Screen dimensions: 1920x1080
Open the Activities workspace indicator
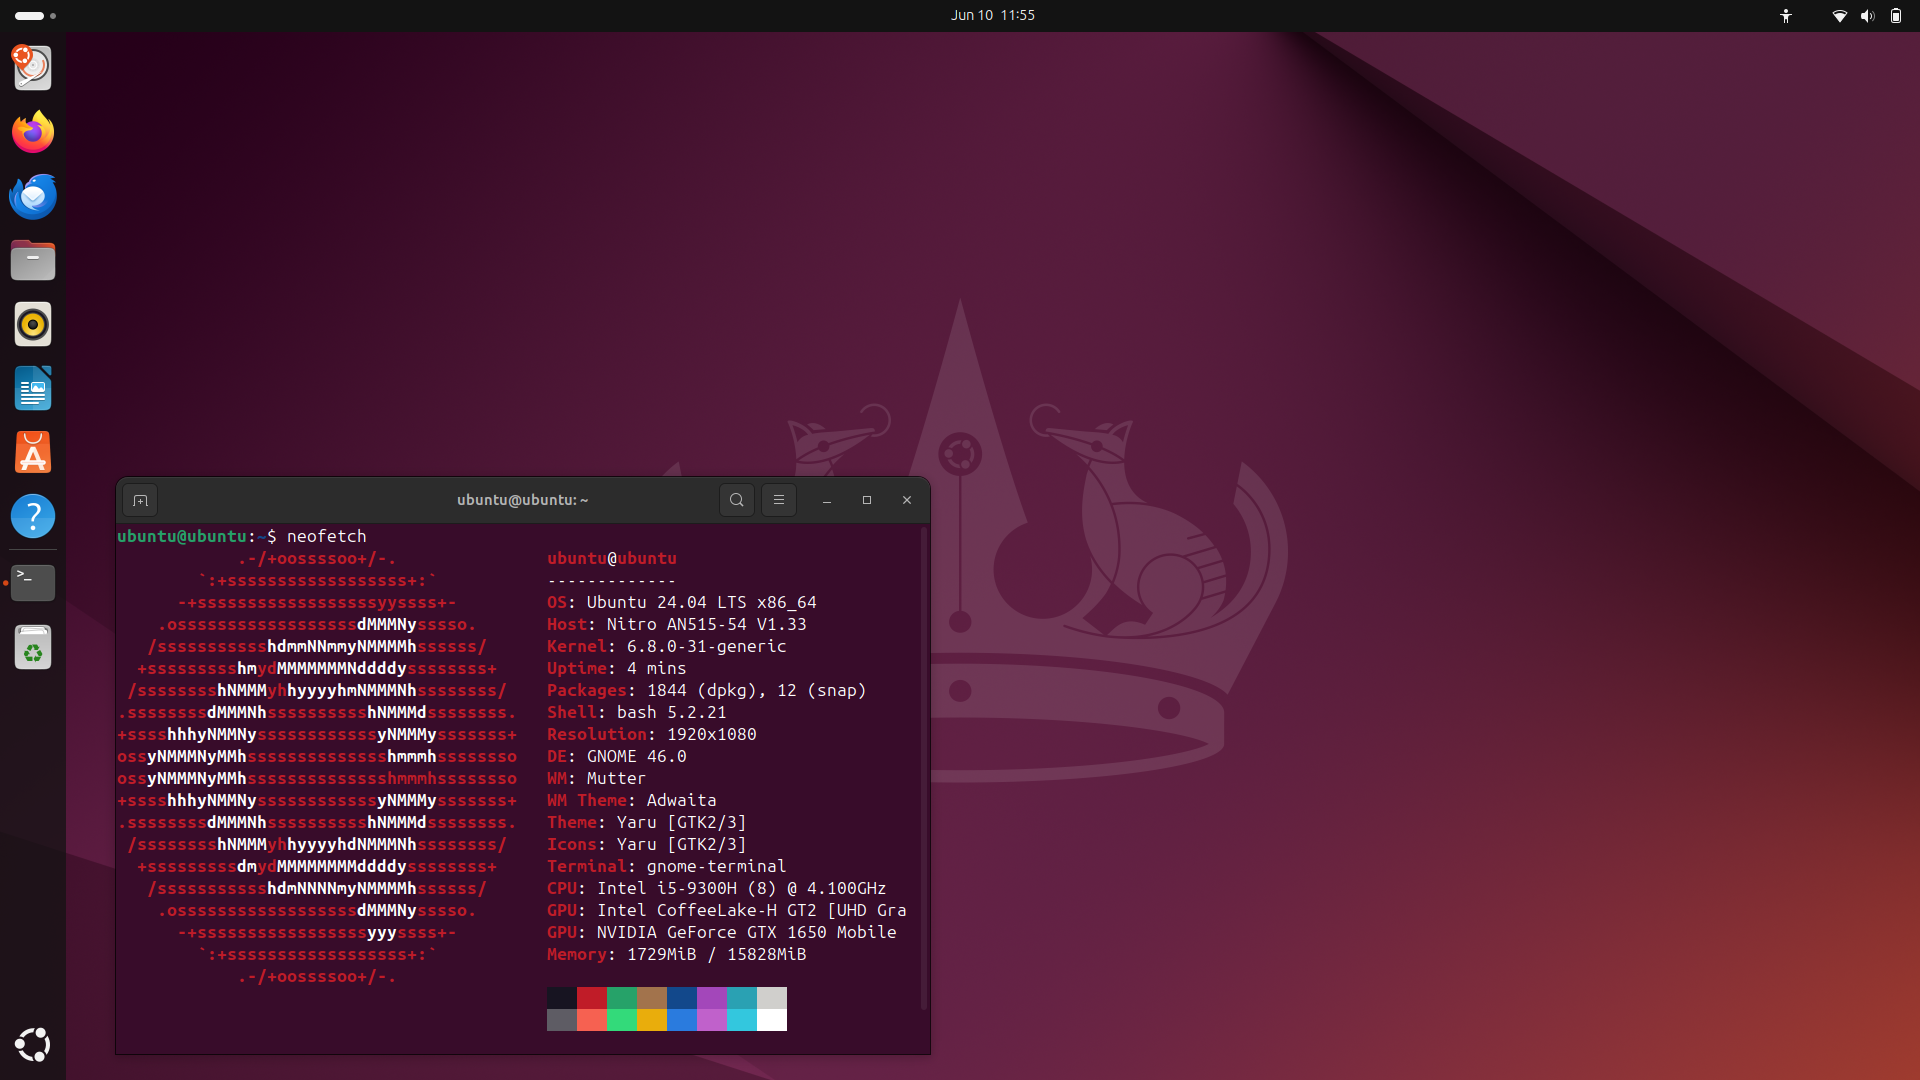coord(35,15)
